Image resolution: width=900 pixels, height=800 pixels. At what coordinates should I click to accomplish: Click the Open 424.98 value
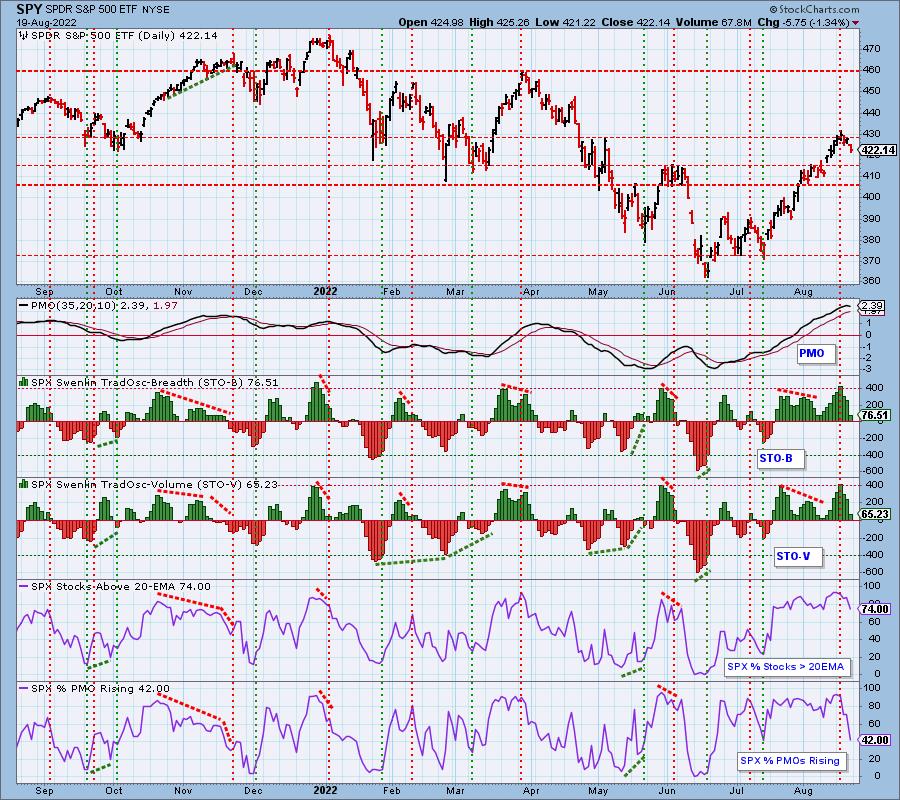tap(431, 22)
